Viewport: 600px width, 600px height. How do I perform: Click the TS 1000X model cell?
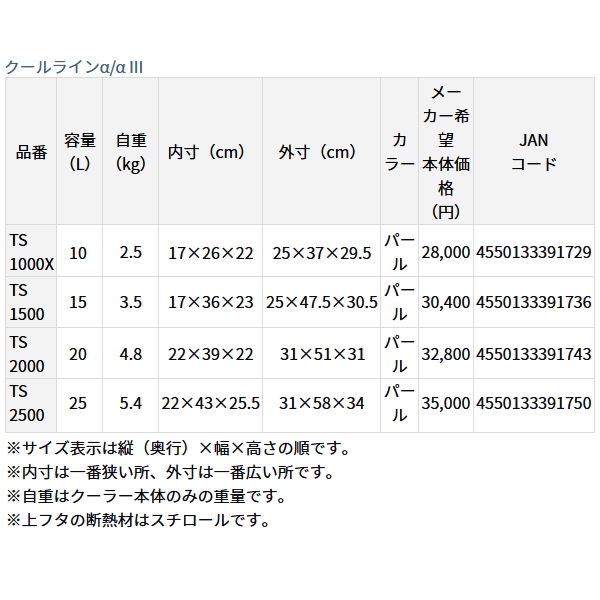click(31, 252)
